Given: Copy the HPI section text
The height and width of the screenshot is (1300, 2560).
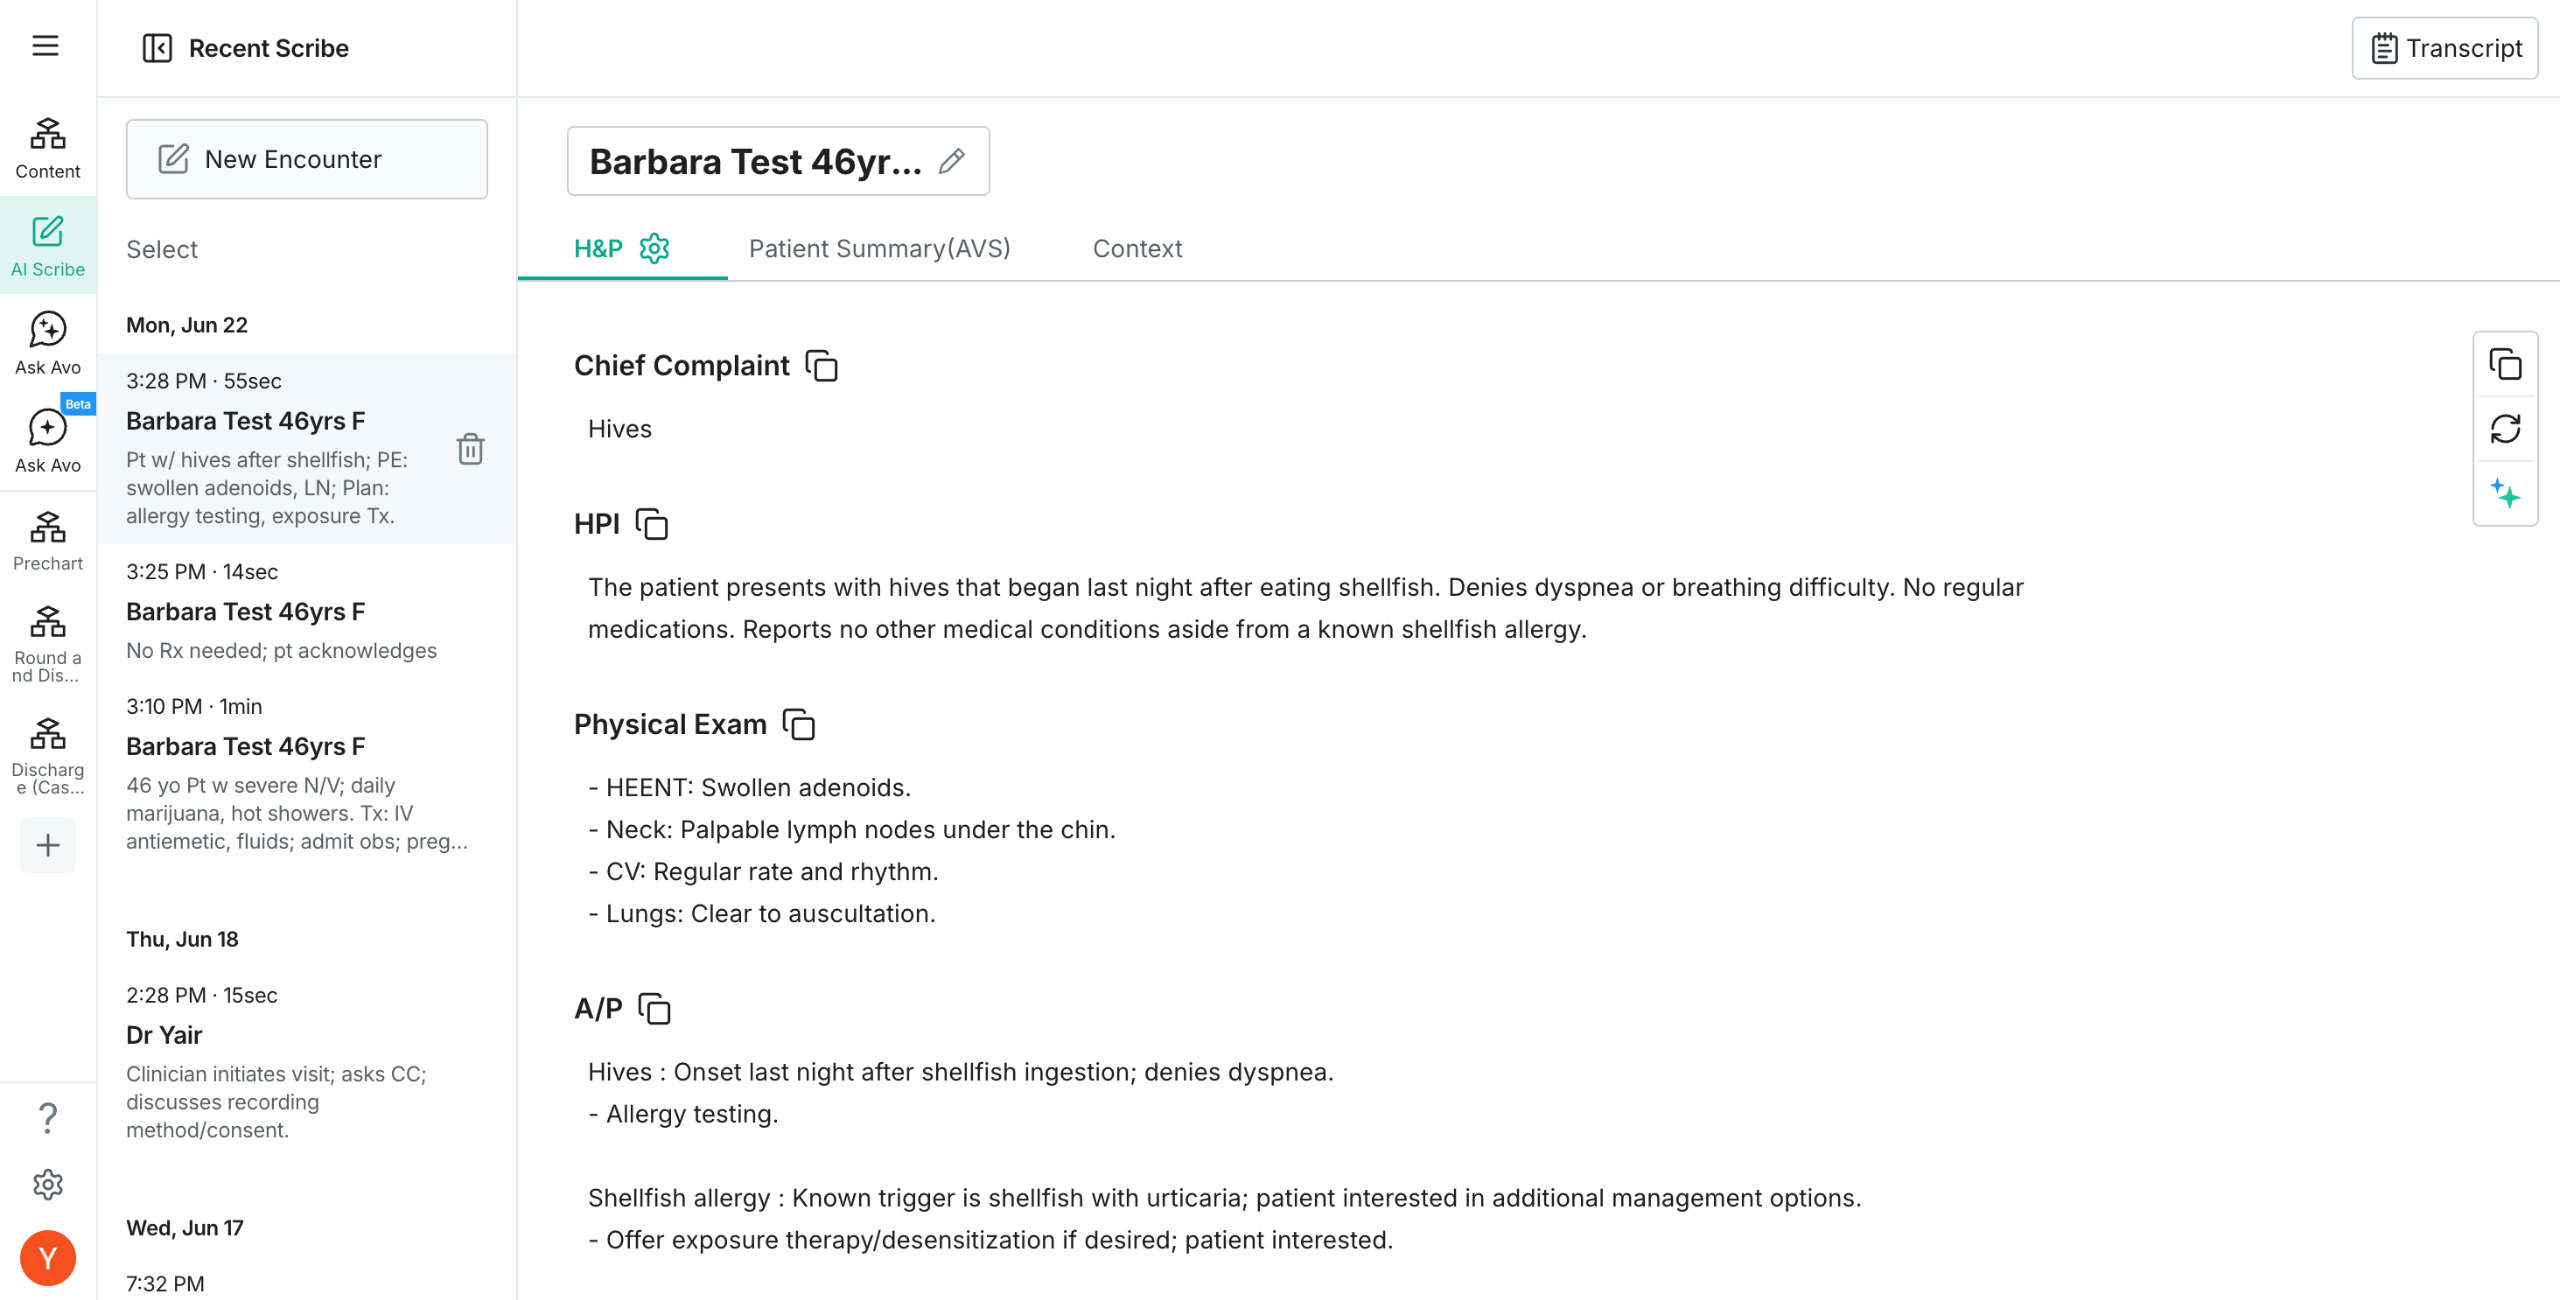Looking at the screenshot, I should [652, 524].
